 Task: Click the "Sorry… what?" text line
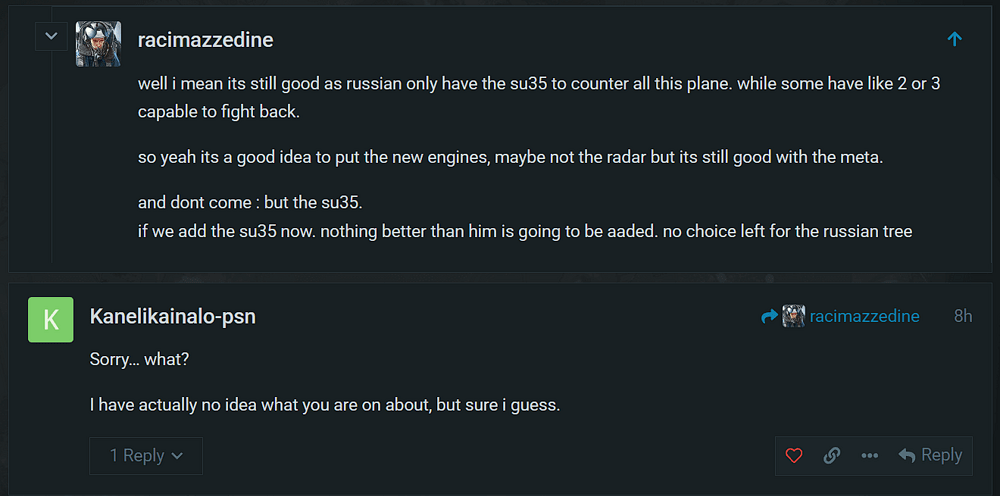point(139,359)
